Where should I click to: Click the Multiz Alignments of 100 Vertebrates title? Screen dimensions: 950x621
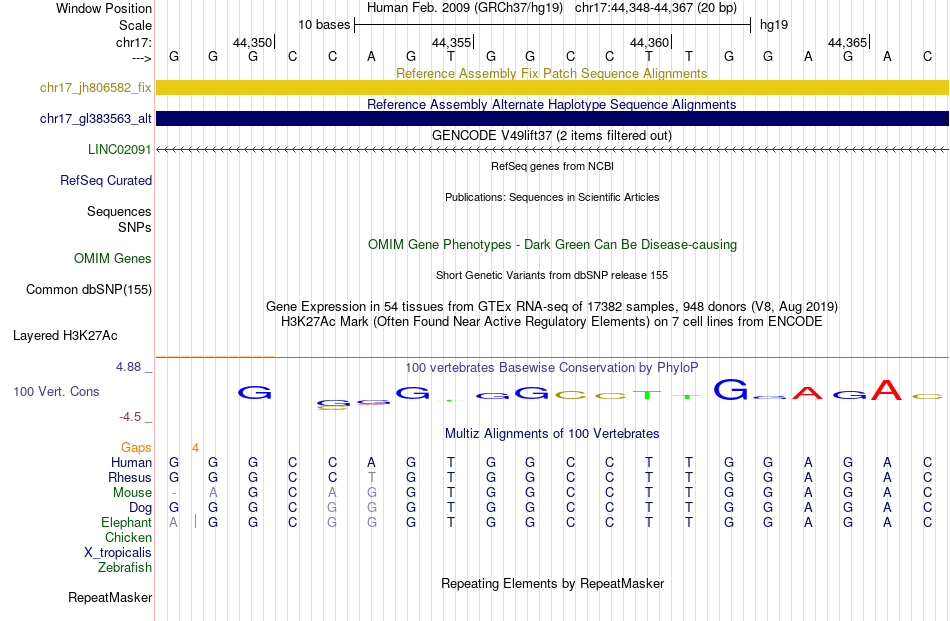(x=552, y=433)
